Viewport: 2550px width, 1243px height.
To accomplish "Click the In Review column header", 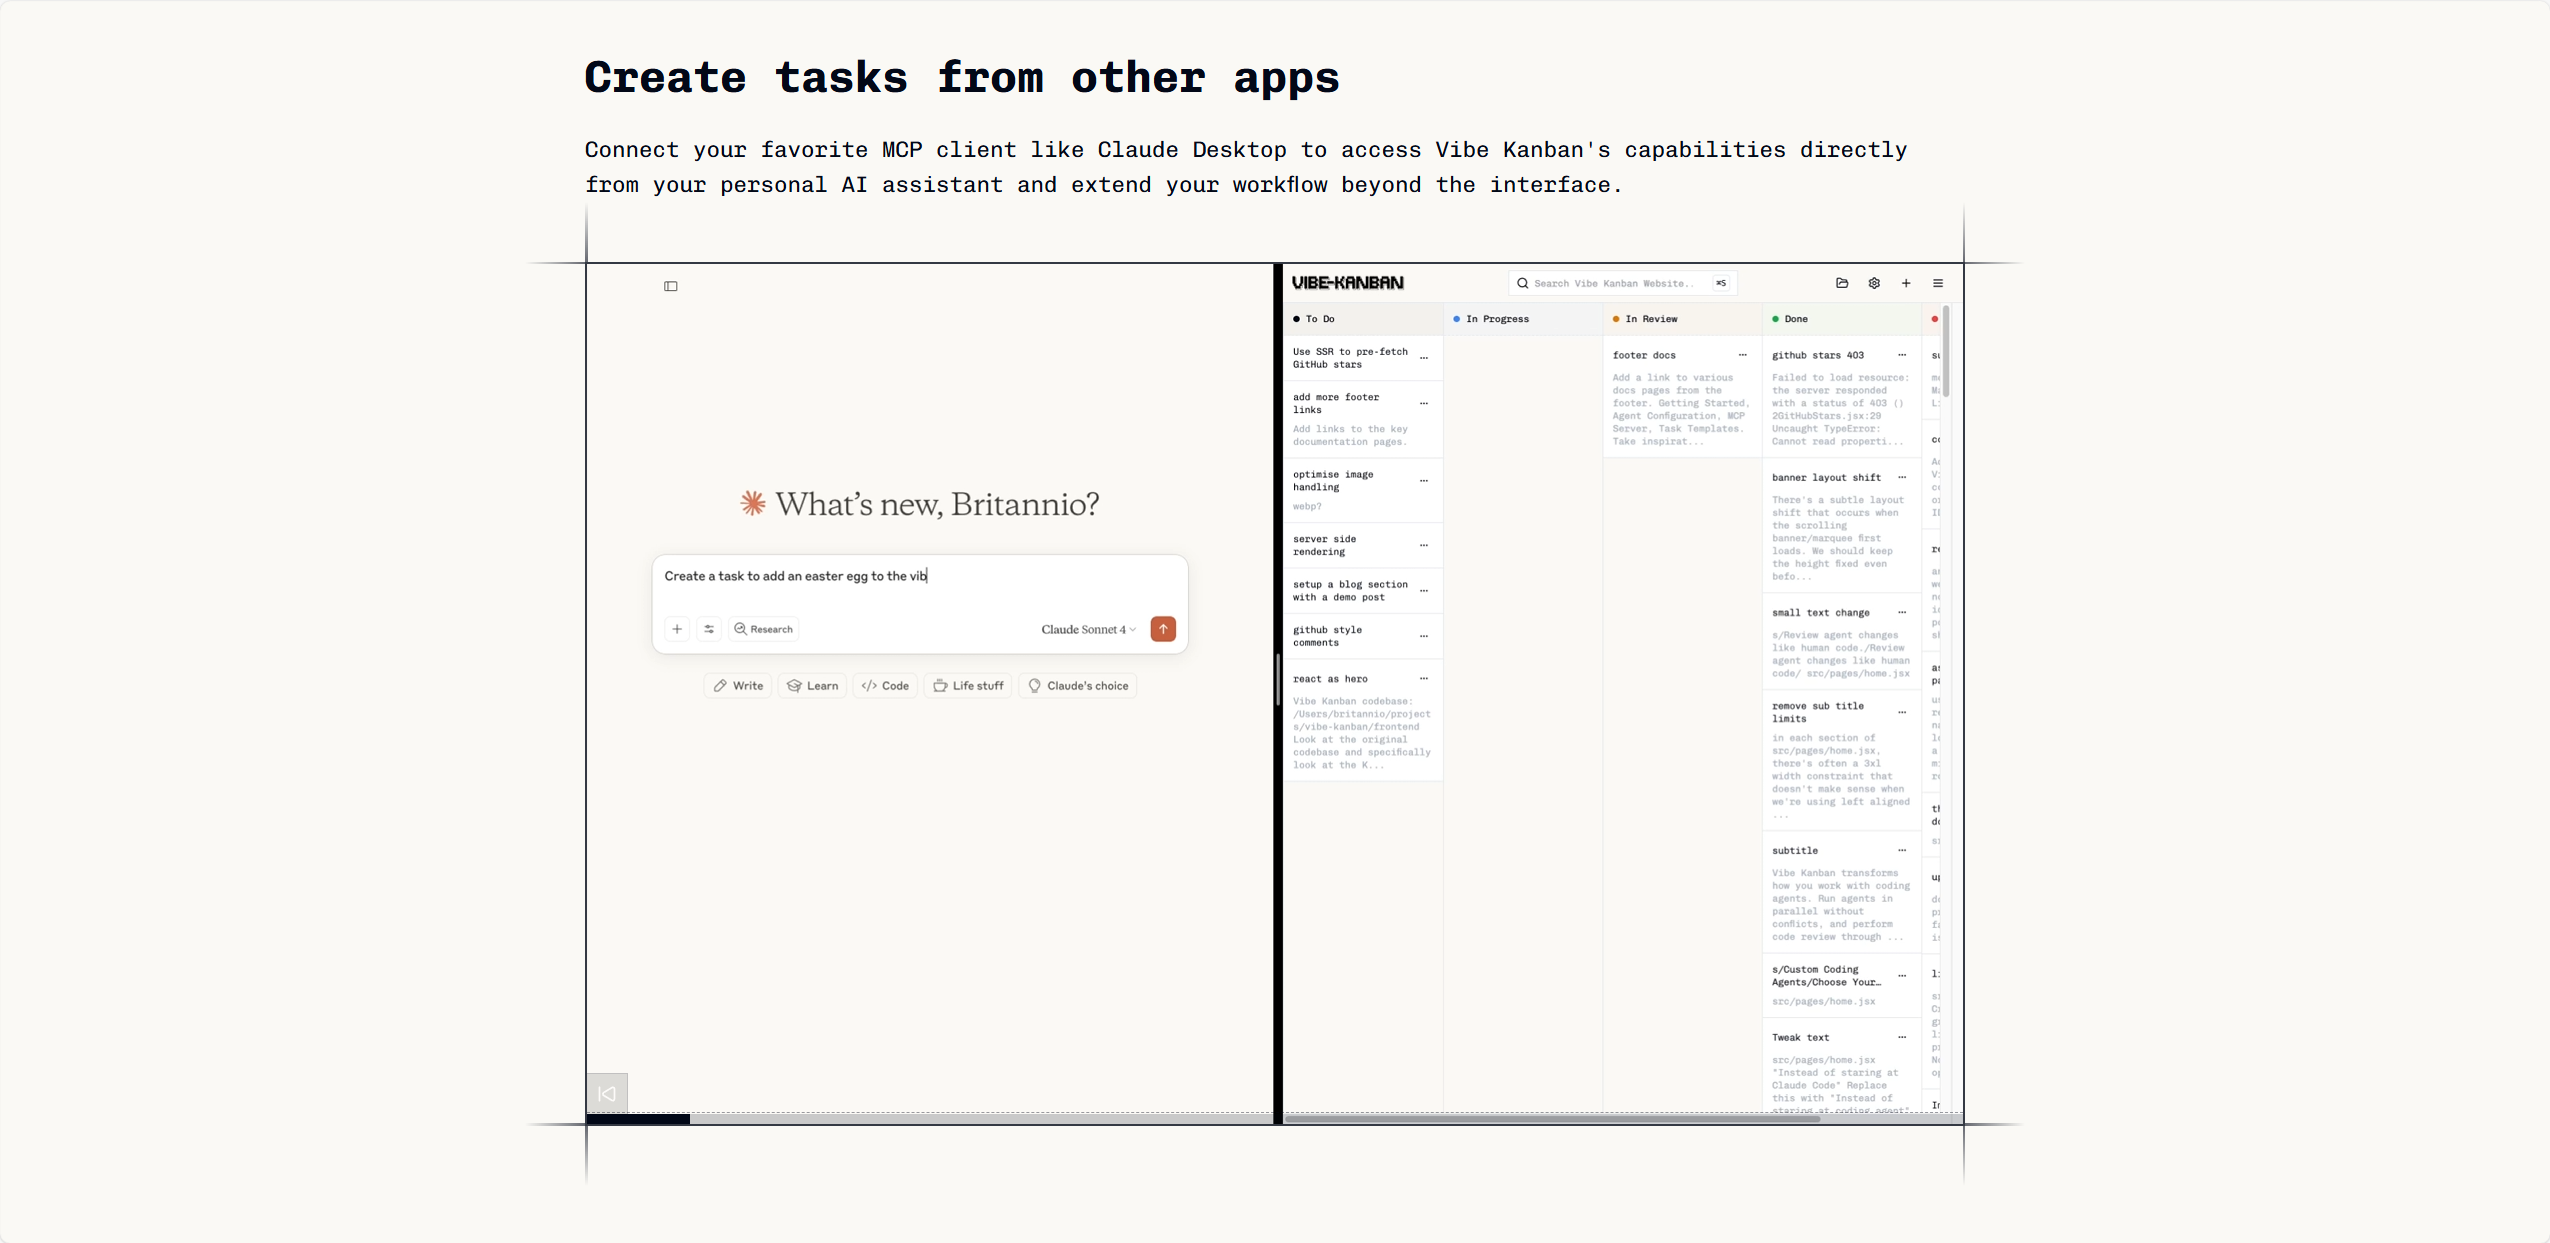I will click(1683, 319).
